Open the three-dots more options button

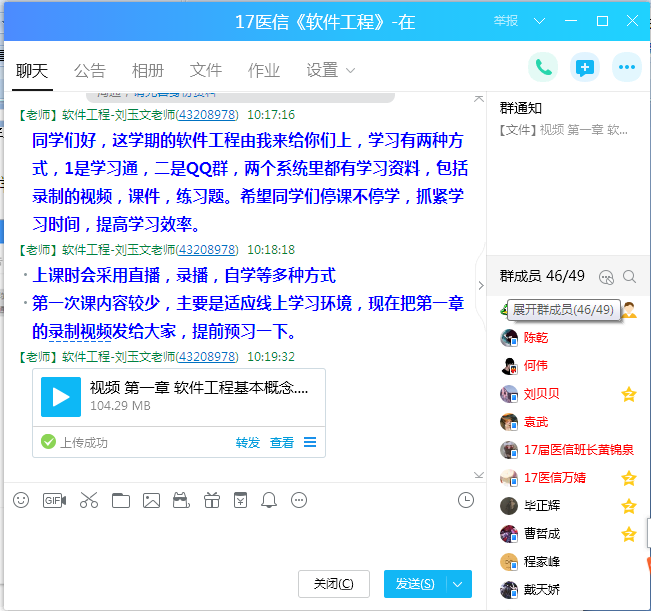[627, 67]
